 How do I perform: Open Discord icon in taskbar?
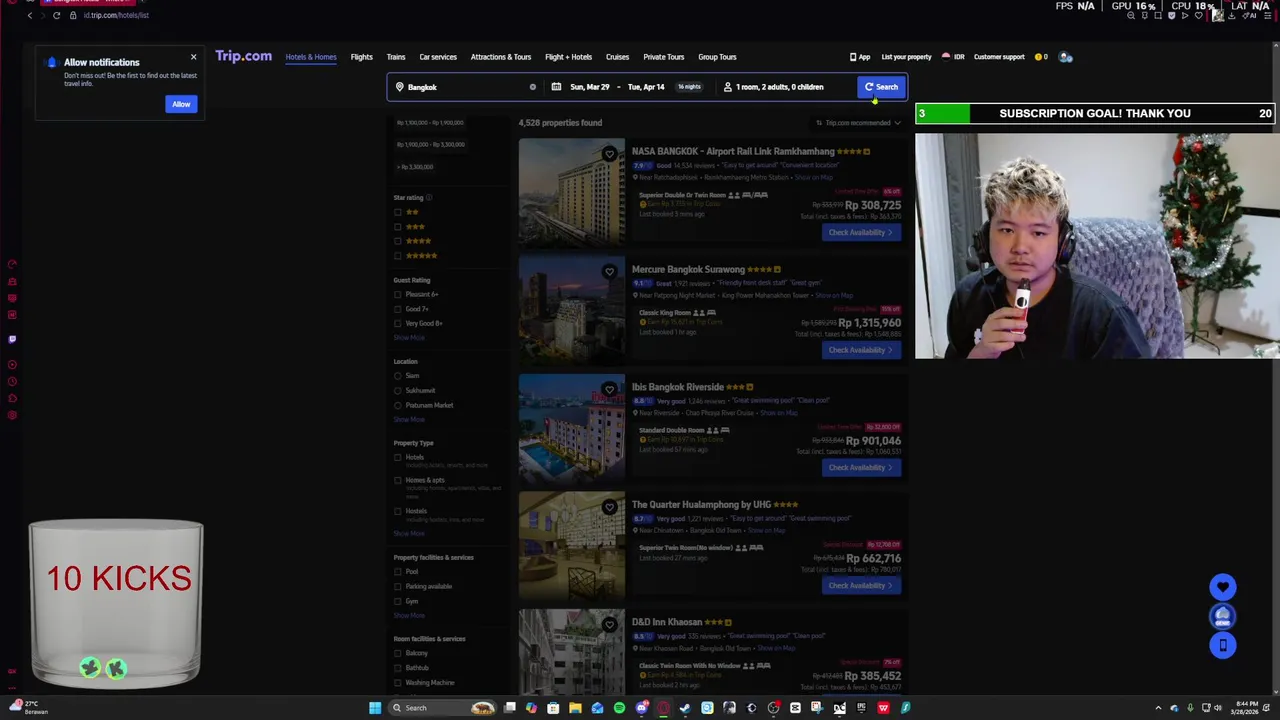(x=642, y=708)
